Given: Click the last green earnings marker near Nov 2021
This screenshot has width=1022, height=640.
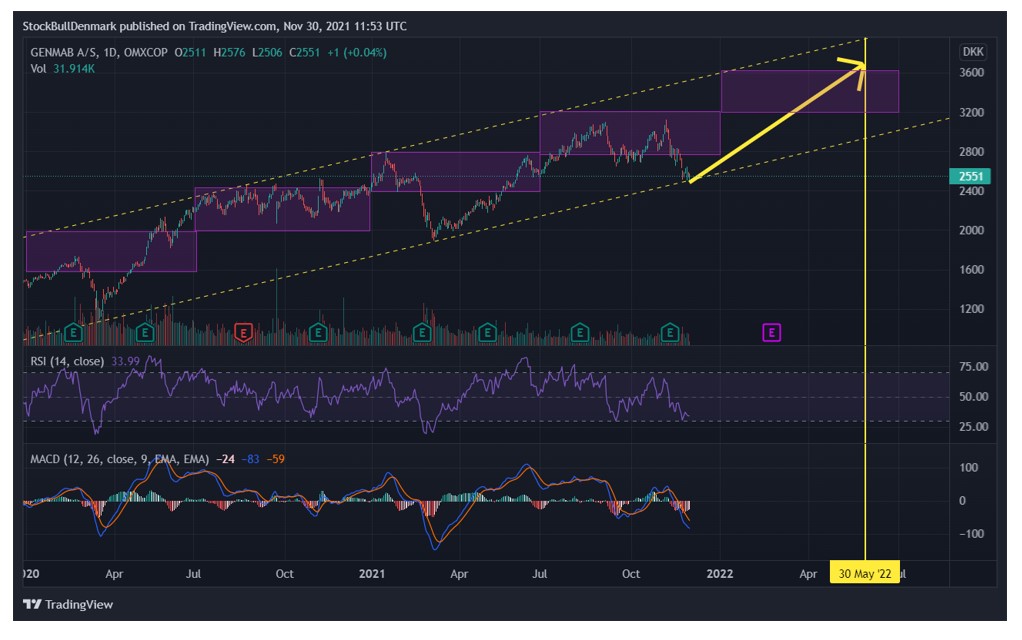Looking at the screenshot, I should (x=670, y=333).
